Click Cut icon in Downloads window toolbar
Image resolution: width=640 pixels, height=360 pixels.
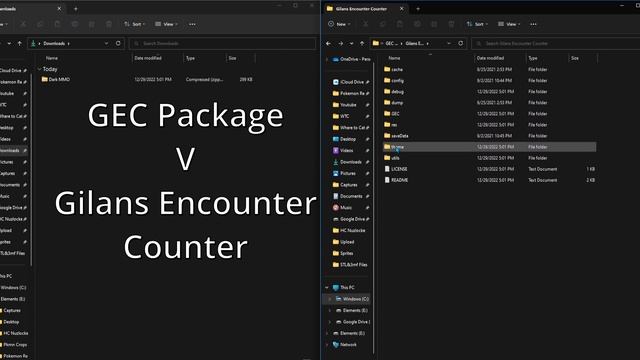tap(23, 24)
